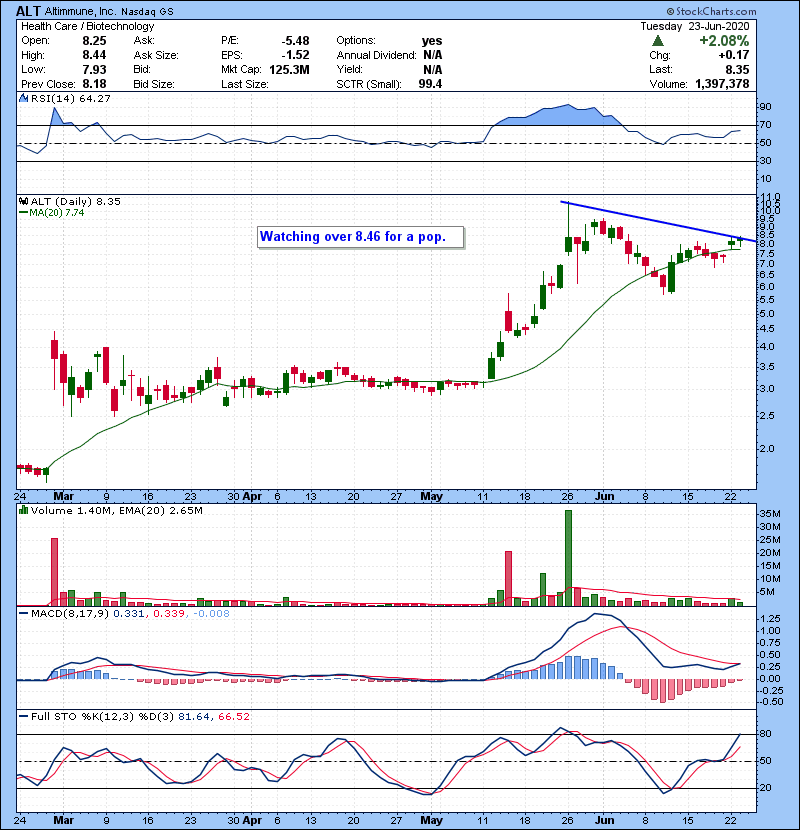Click the Options value yes
This screenshot has height=830, width=800.
click(x=432, y=41)
